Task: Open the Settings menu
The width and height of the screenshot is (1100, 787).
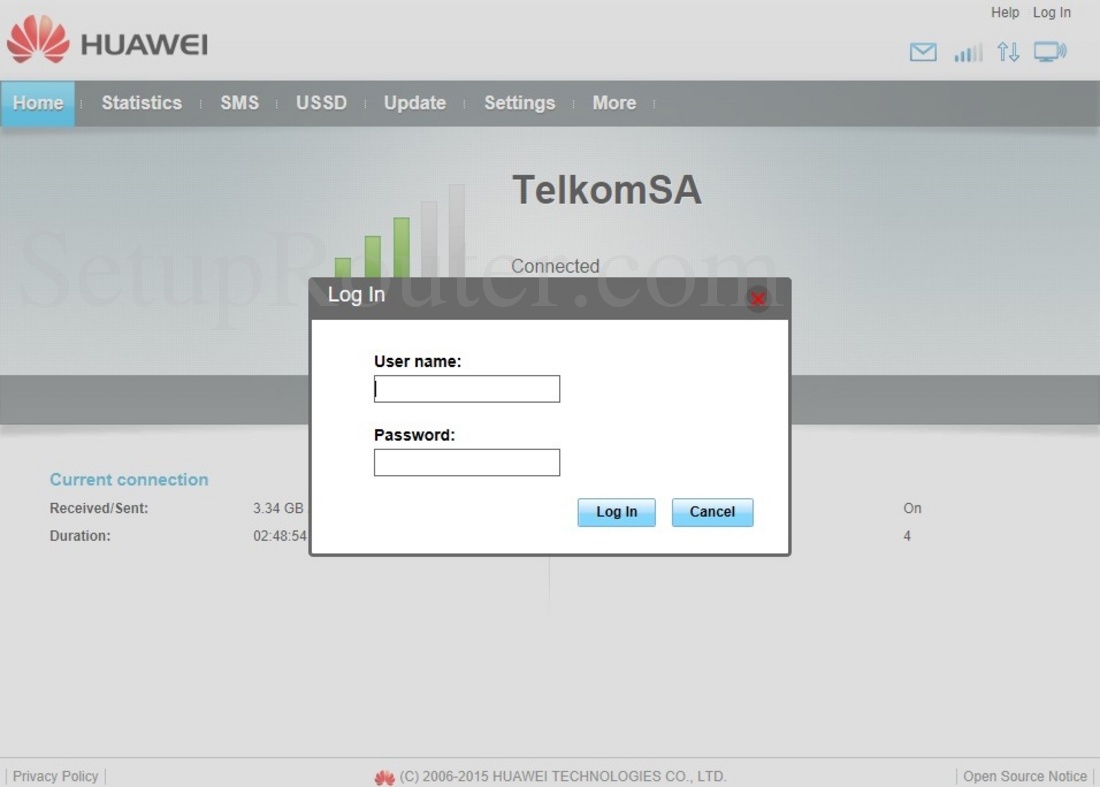Action: [x=520, y=103]
